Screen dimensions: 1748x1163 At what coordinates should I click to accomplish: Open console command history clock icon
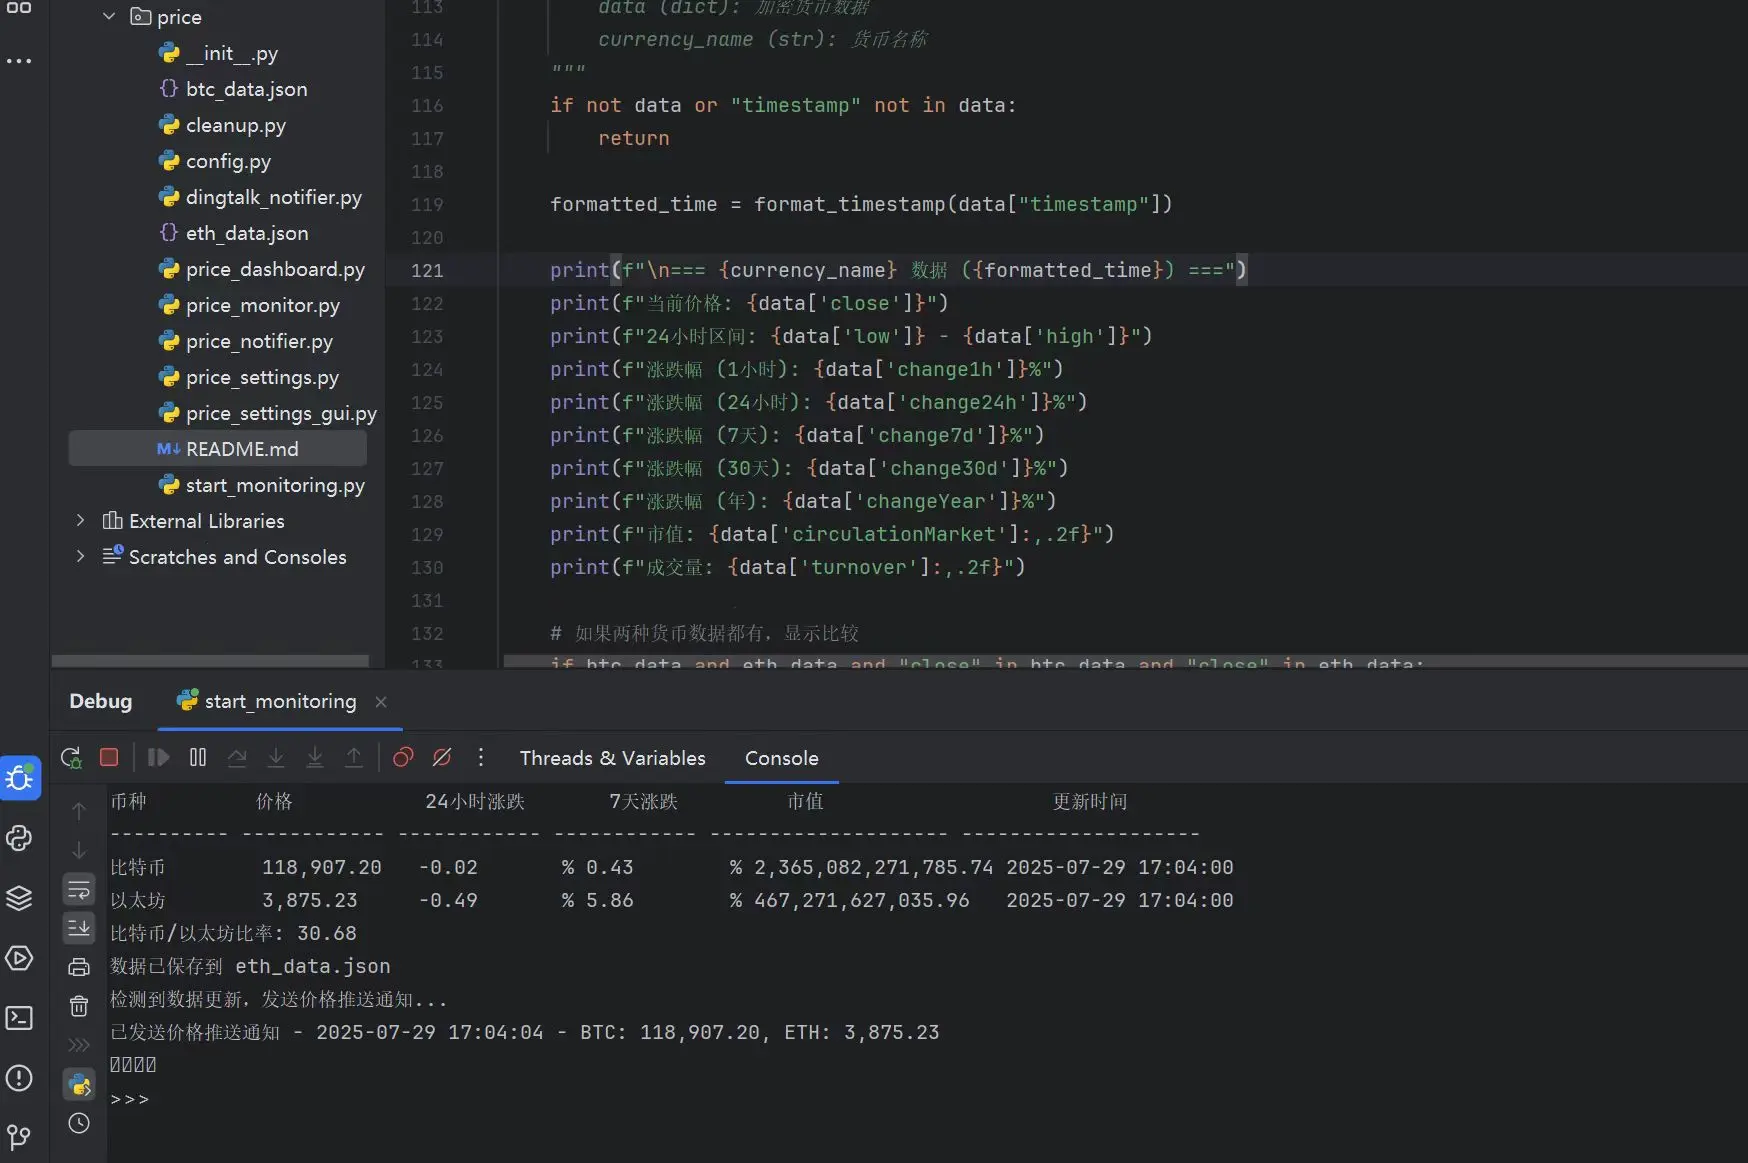click(x=79, y=1123)
